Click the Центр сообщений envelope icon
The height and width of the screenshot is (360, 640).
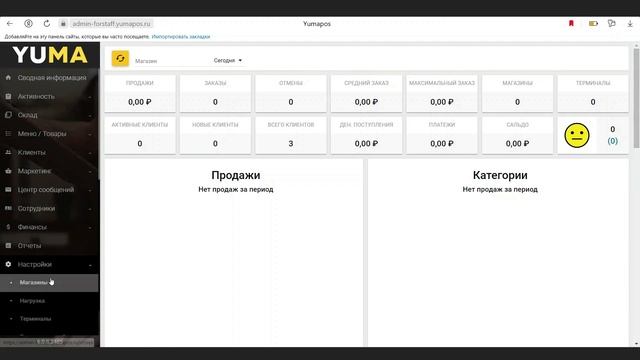(x=8, y=189)
